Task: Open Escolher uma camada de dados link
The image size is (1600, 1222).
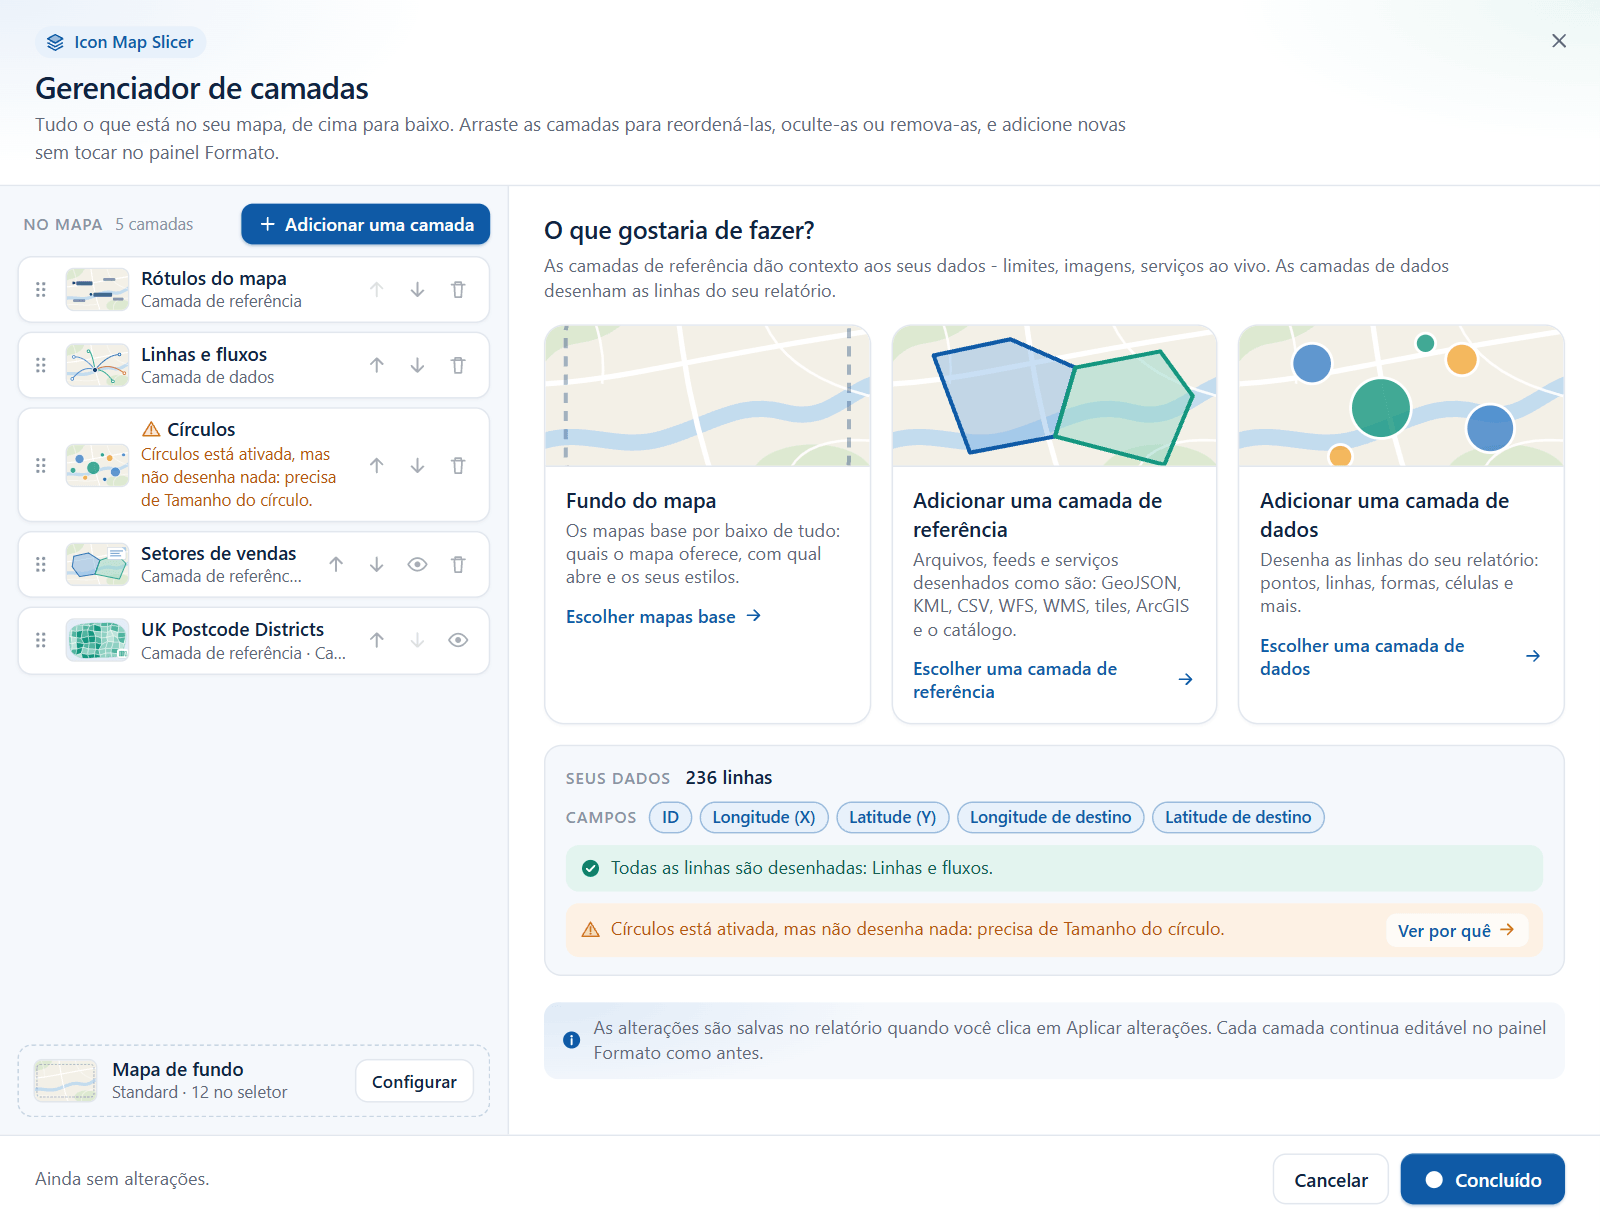Action: pos(1400,657)
